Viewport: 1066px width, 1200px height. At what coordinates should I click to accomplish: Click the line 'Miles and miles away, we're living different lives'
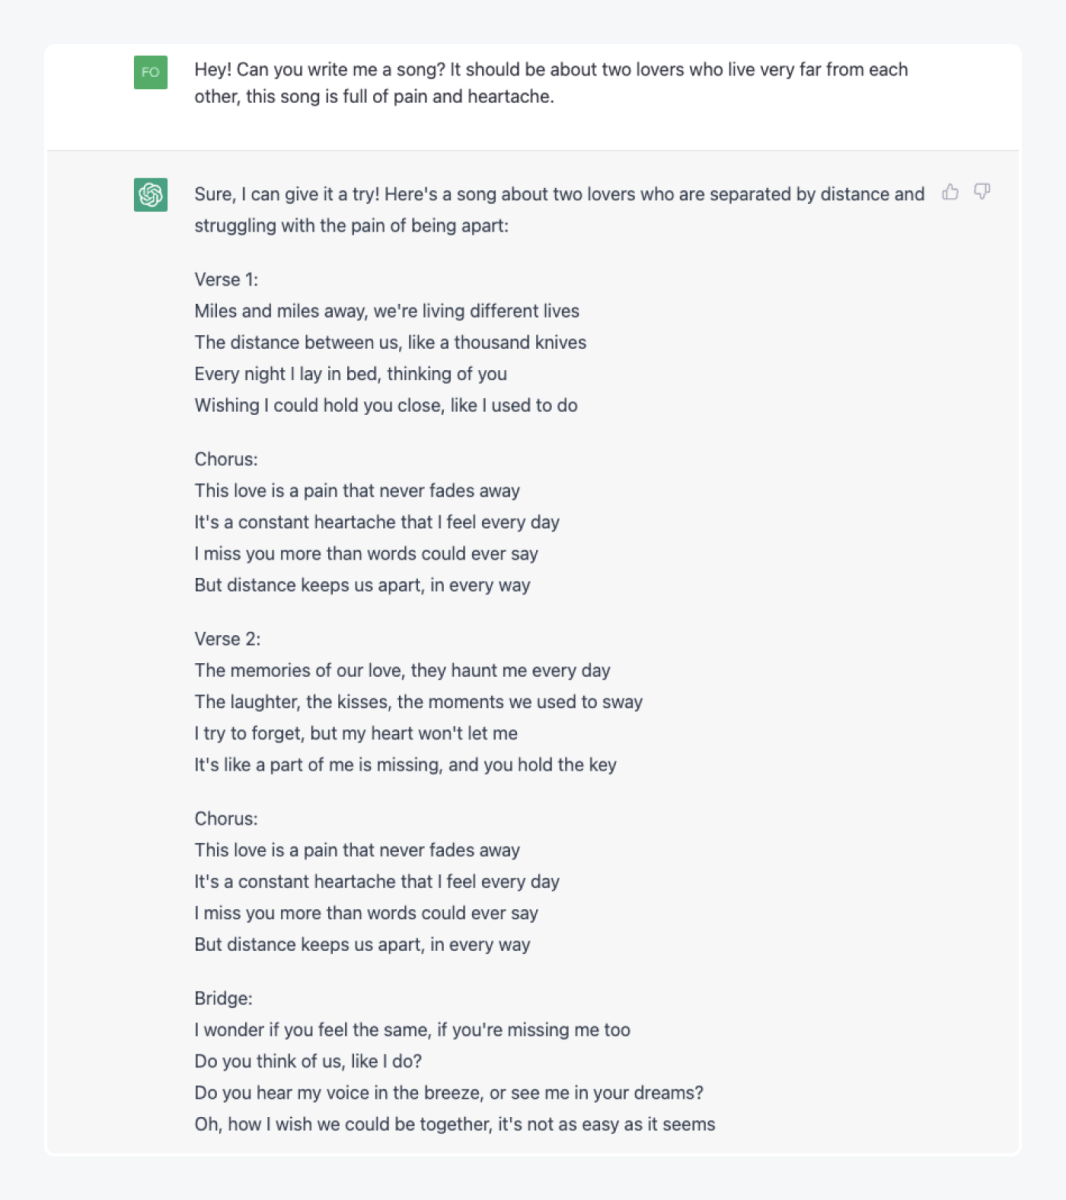(x=387, y=311)
